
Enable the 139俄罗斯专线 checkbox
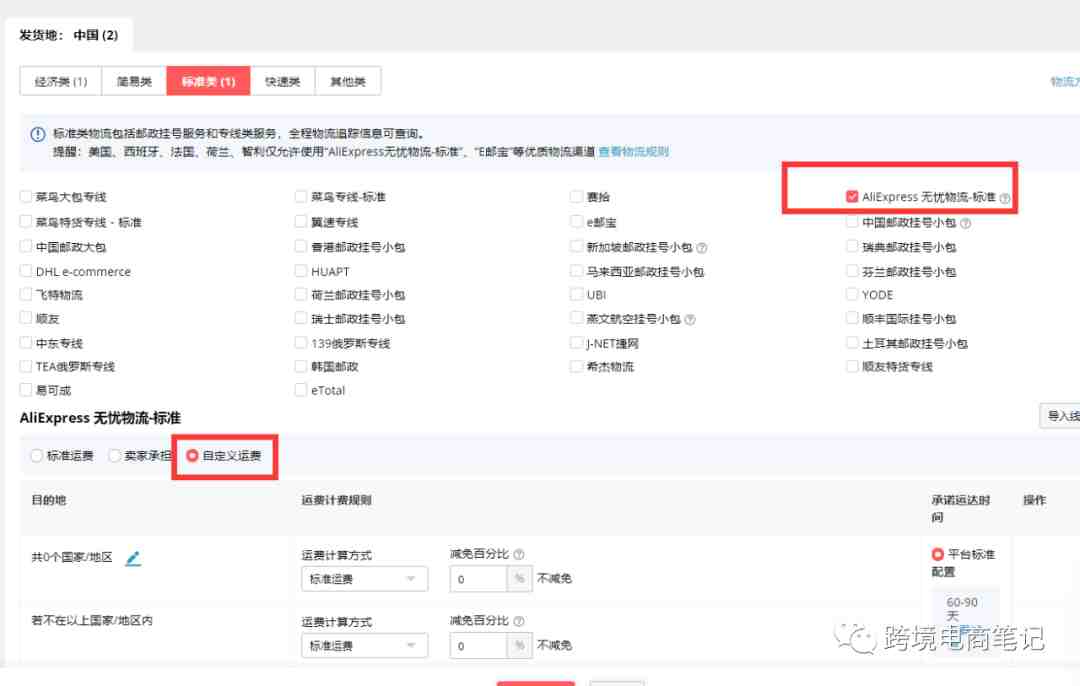pos(301,343)
